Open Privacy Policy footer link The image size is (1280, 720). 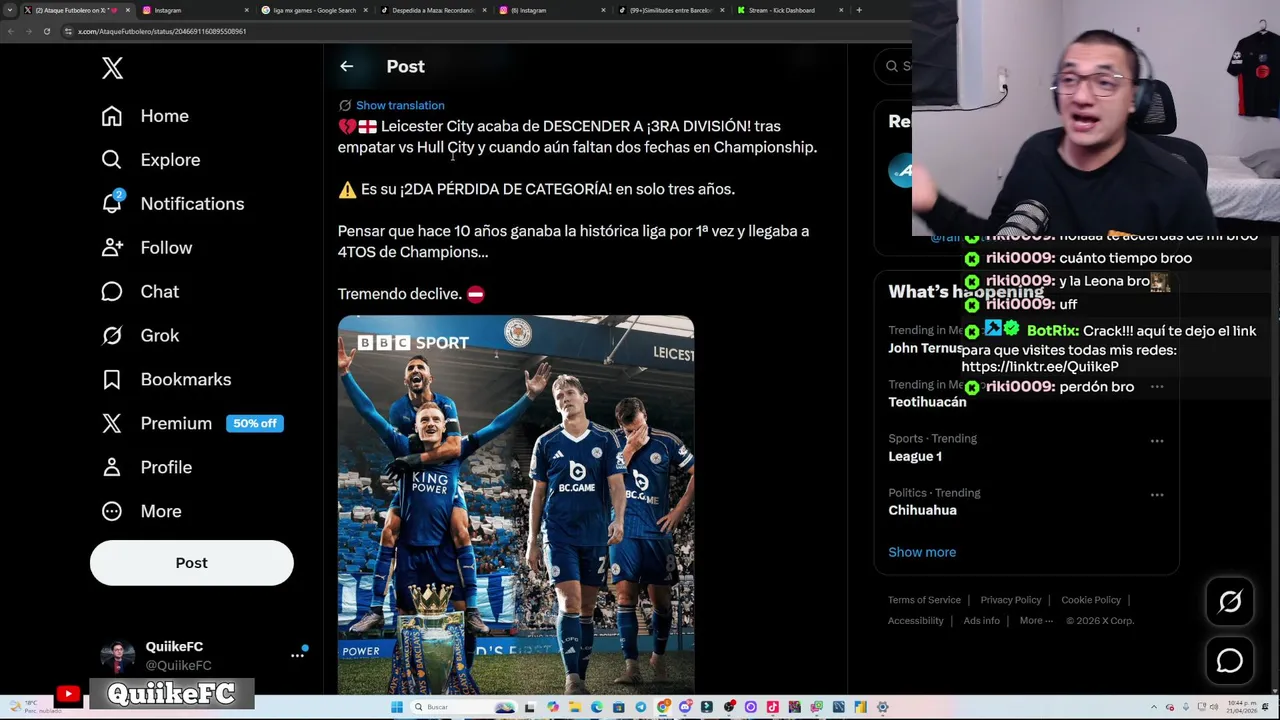[1011, 600]
